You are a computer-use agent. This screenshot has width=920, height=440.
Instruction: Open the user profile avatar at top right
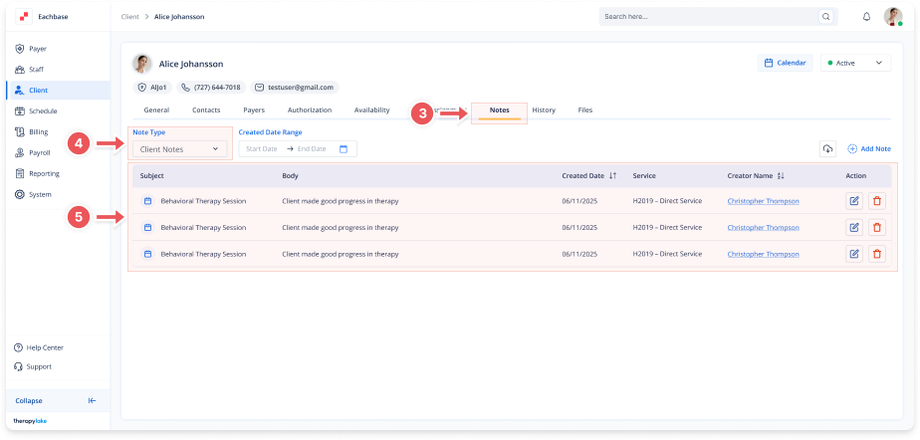(x=893, y=17)
